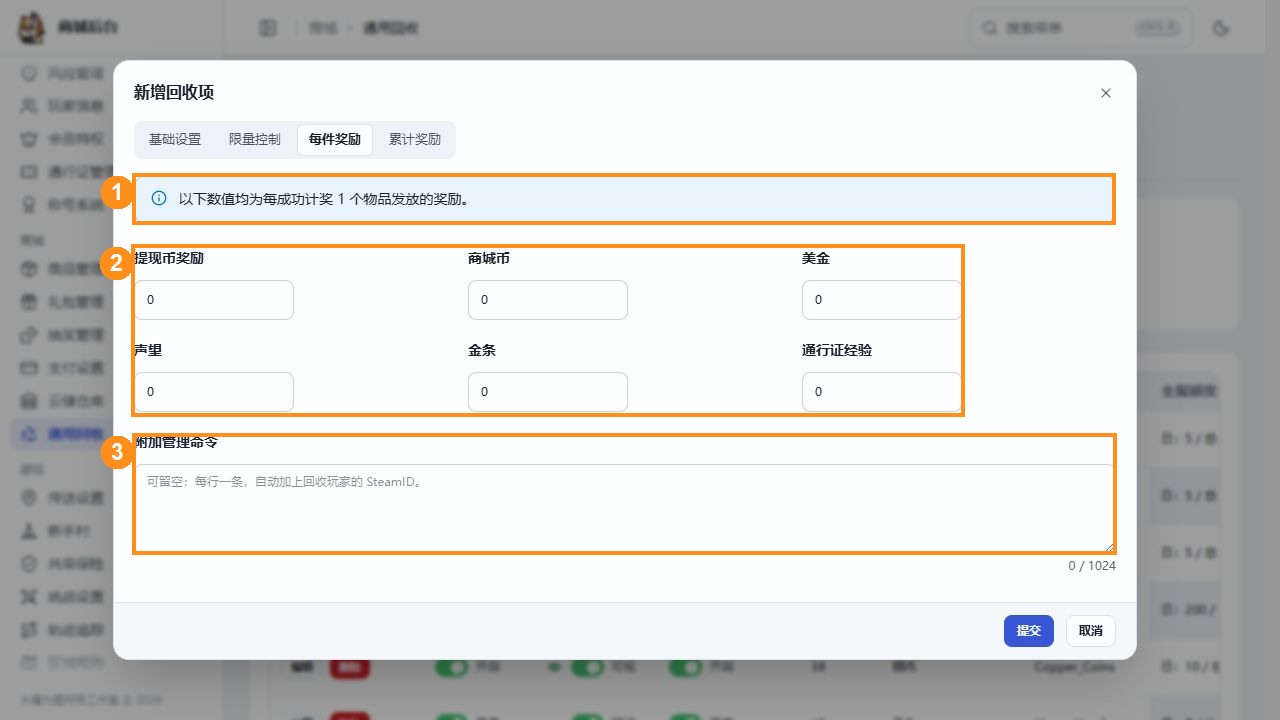Viewport: 1280px width, 720px height.
Task: Open the header search box
Action: coord(1078,28)
